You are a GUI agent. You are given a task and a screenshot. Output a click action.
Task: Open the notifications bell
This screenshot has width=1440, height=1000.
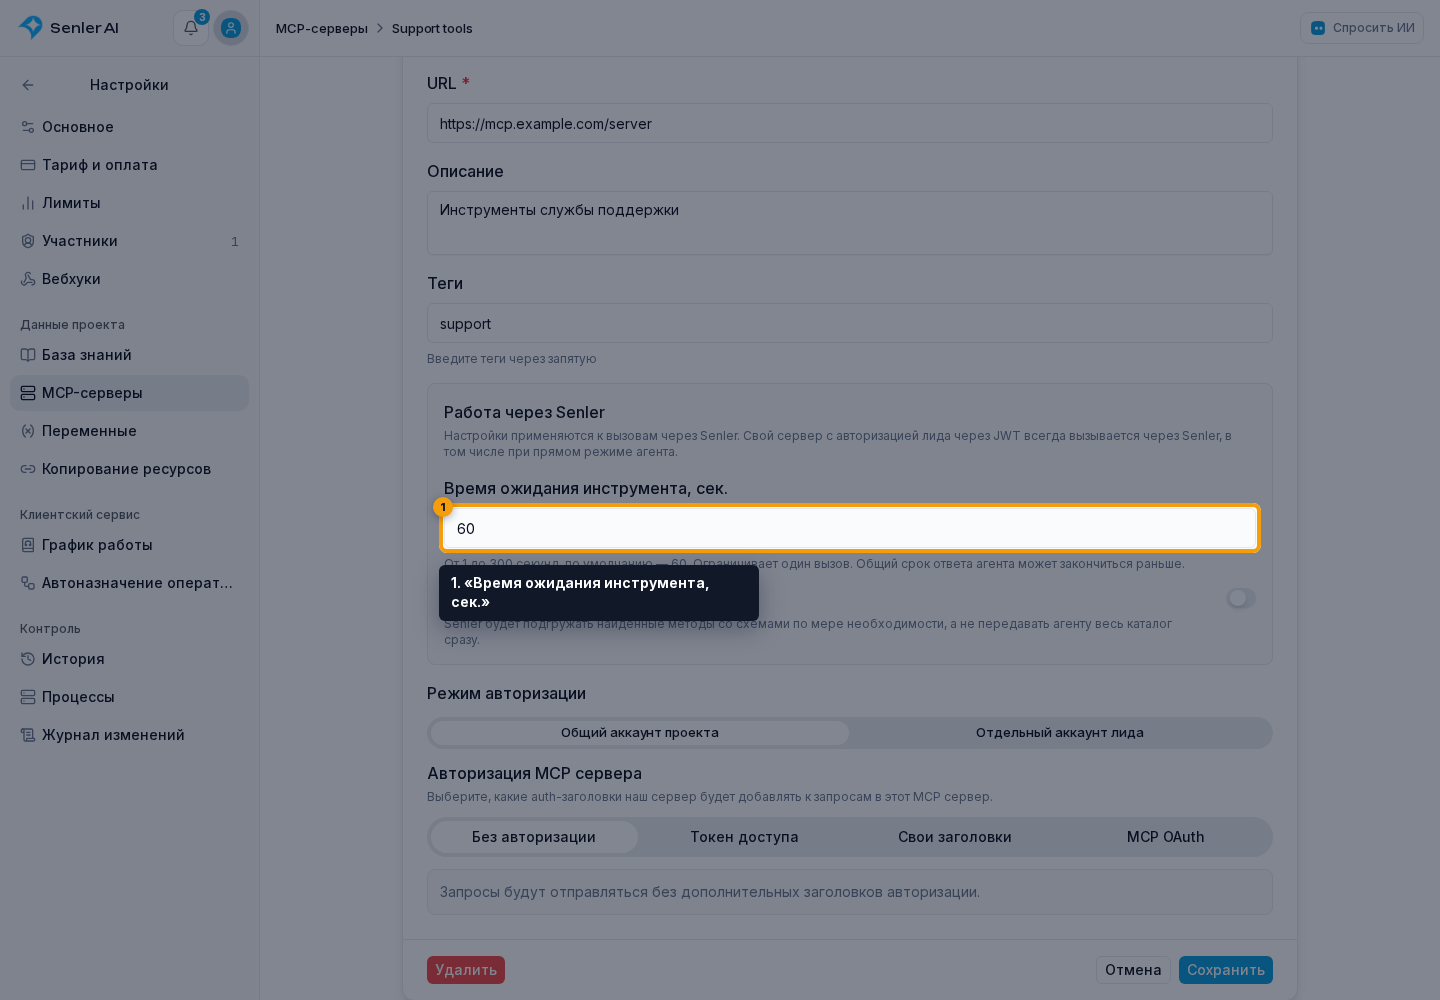click(x=191, y=28)
